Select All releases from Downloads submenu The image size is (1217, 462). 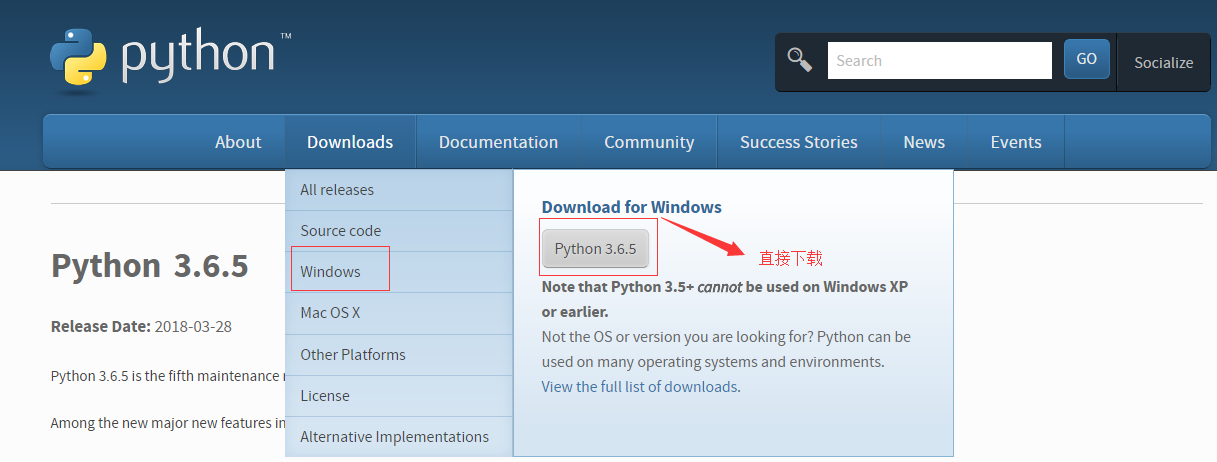pos(399,190)
